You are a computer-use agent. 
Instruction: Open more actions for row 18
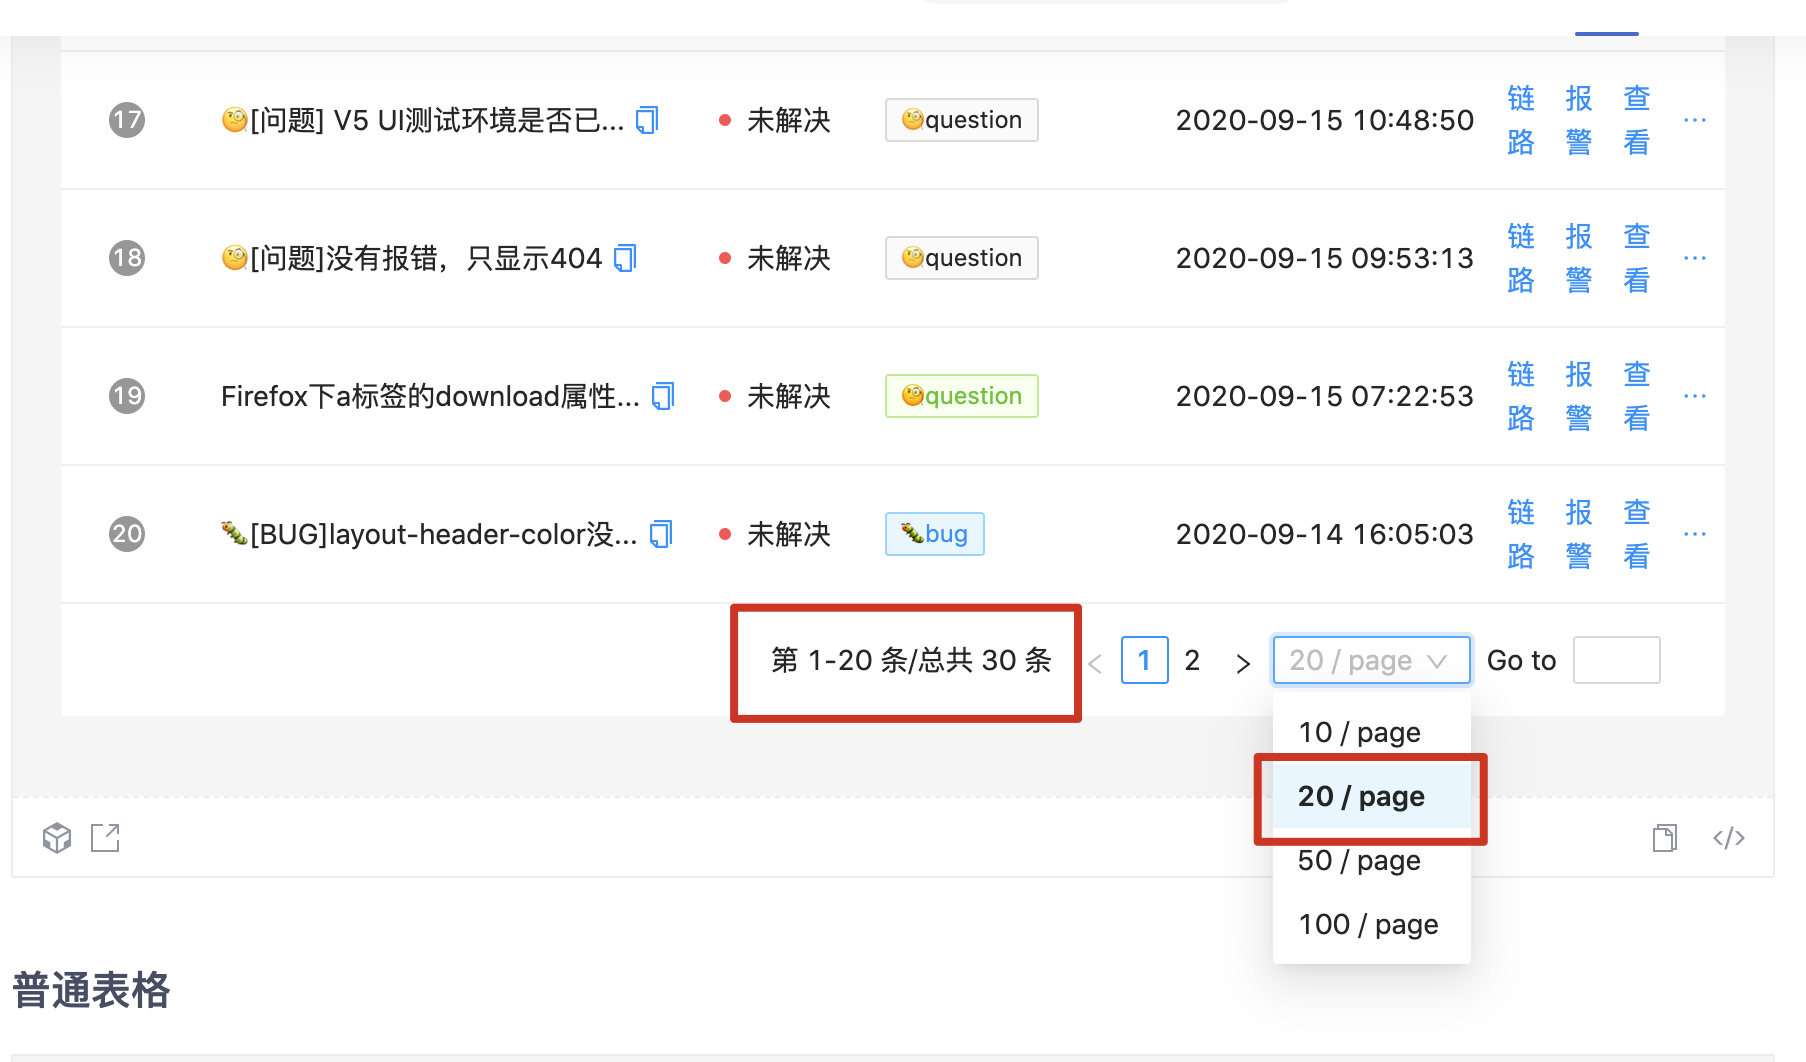(x=1695, y=258)
